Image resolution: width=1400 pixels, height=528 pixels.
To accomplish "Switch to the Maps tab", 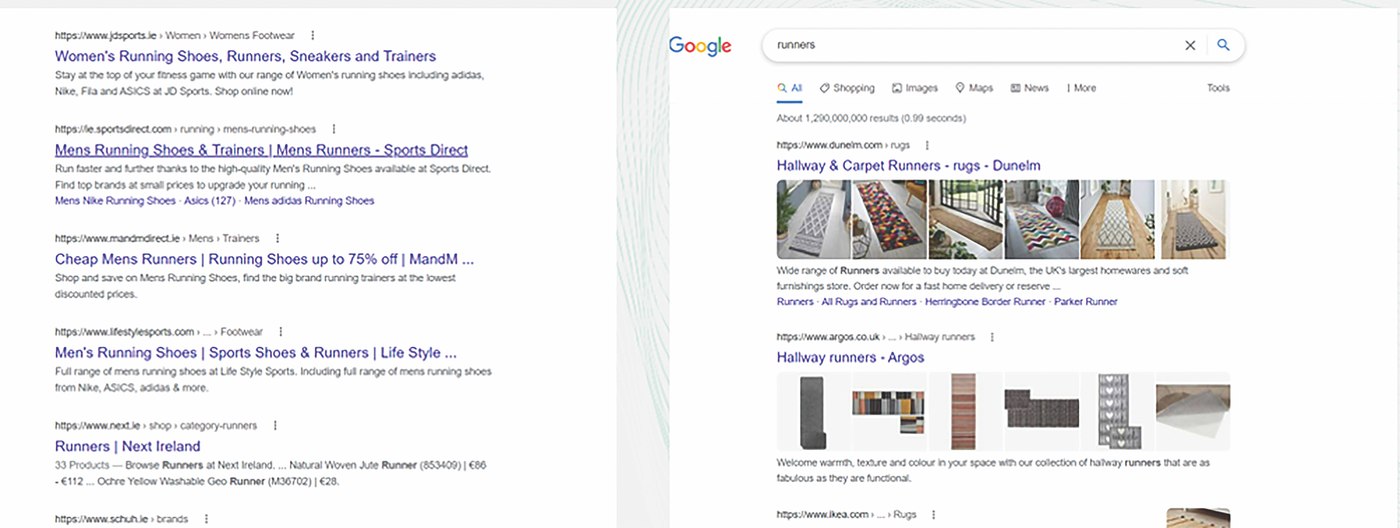I will coord(974,88).
